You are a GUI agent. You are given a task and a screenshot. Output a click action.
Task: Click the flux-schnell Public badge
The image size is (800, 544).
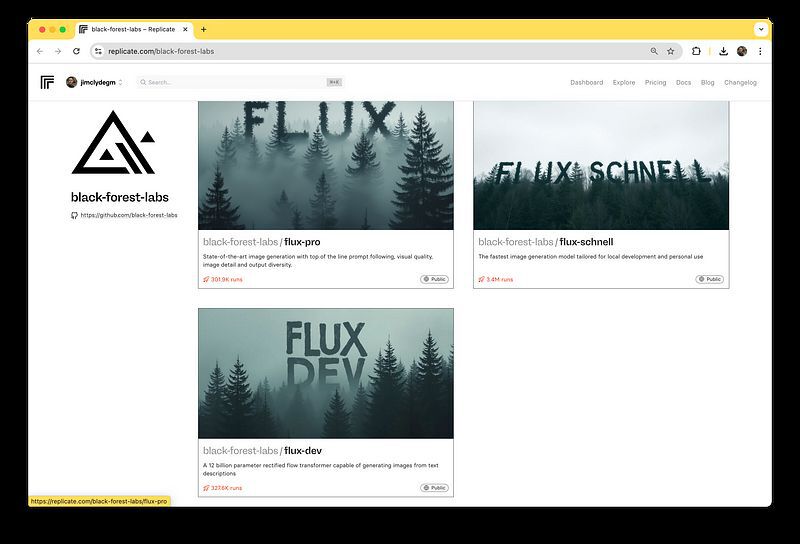pyautogui.click(x=710, y=279)
